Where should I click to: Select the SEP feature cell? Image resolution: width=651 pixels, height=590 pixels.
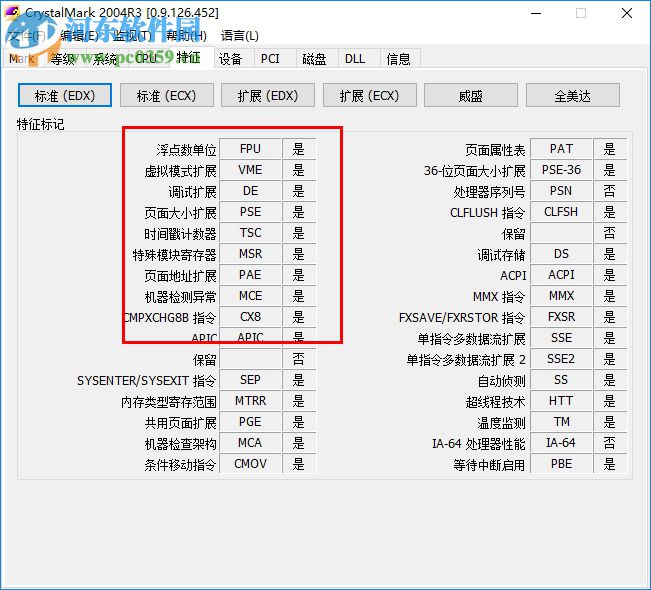tap(250, 380)
